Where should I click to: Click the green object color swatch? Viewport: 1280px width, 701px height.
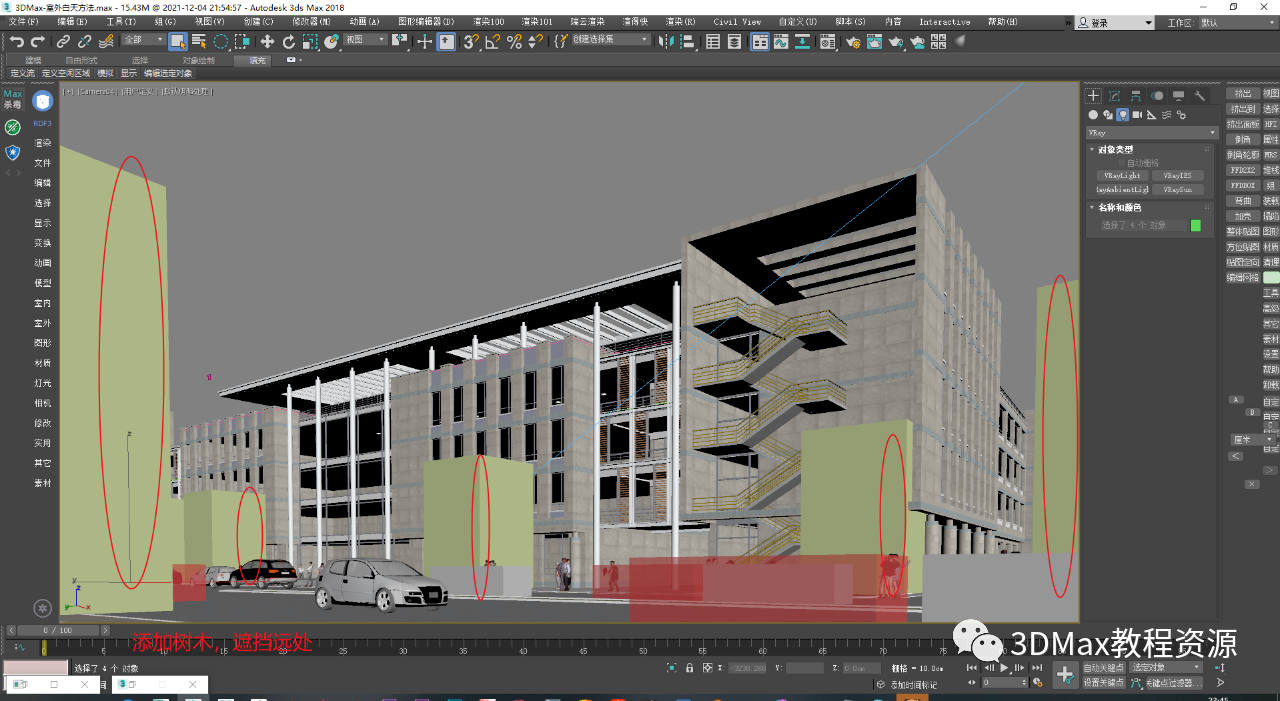pos(1195,225)
